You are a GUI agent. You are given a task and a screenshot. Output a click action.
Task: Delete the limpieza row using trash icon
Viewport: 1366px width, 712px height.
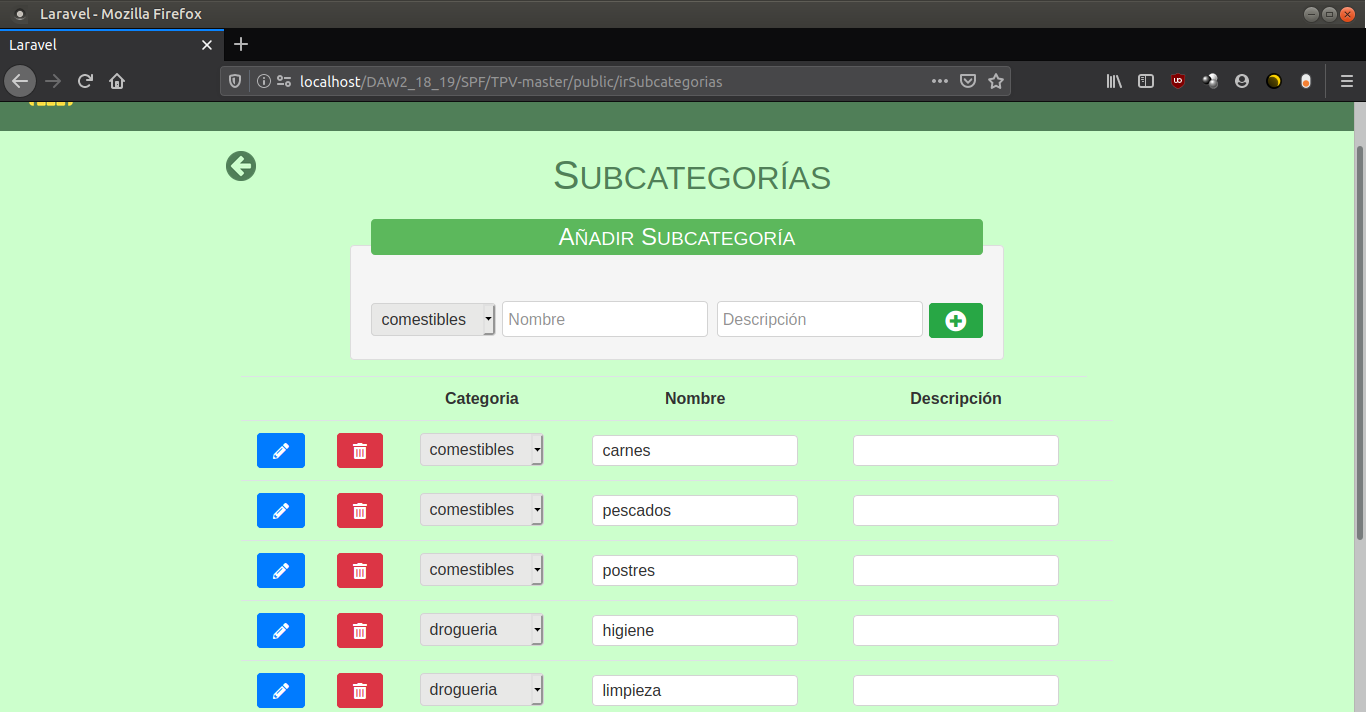360,691
